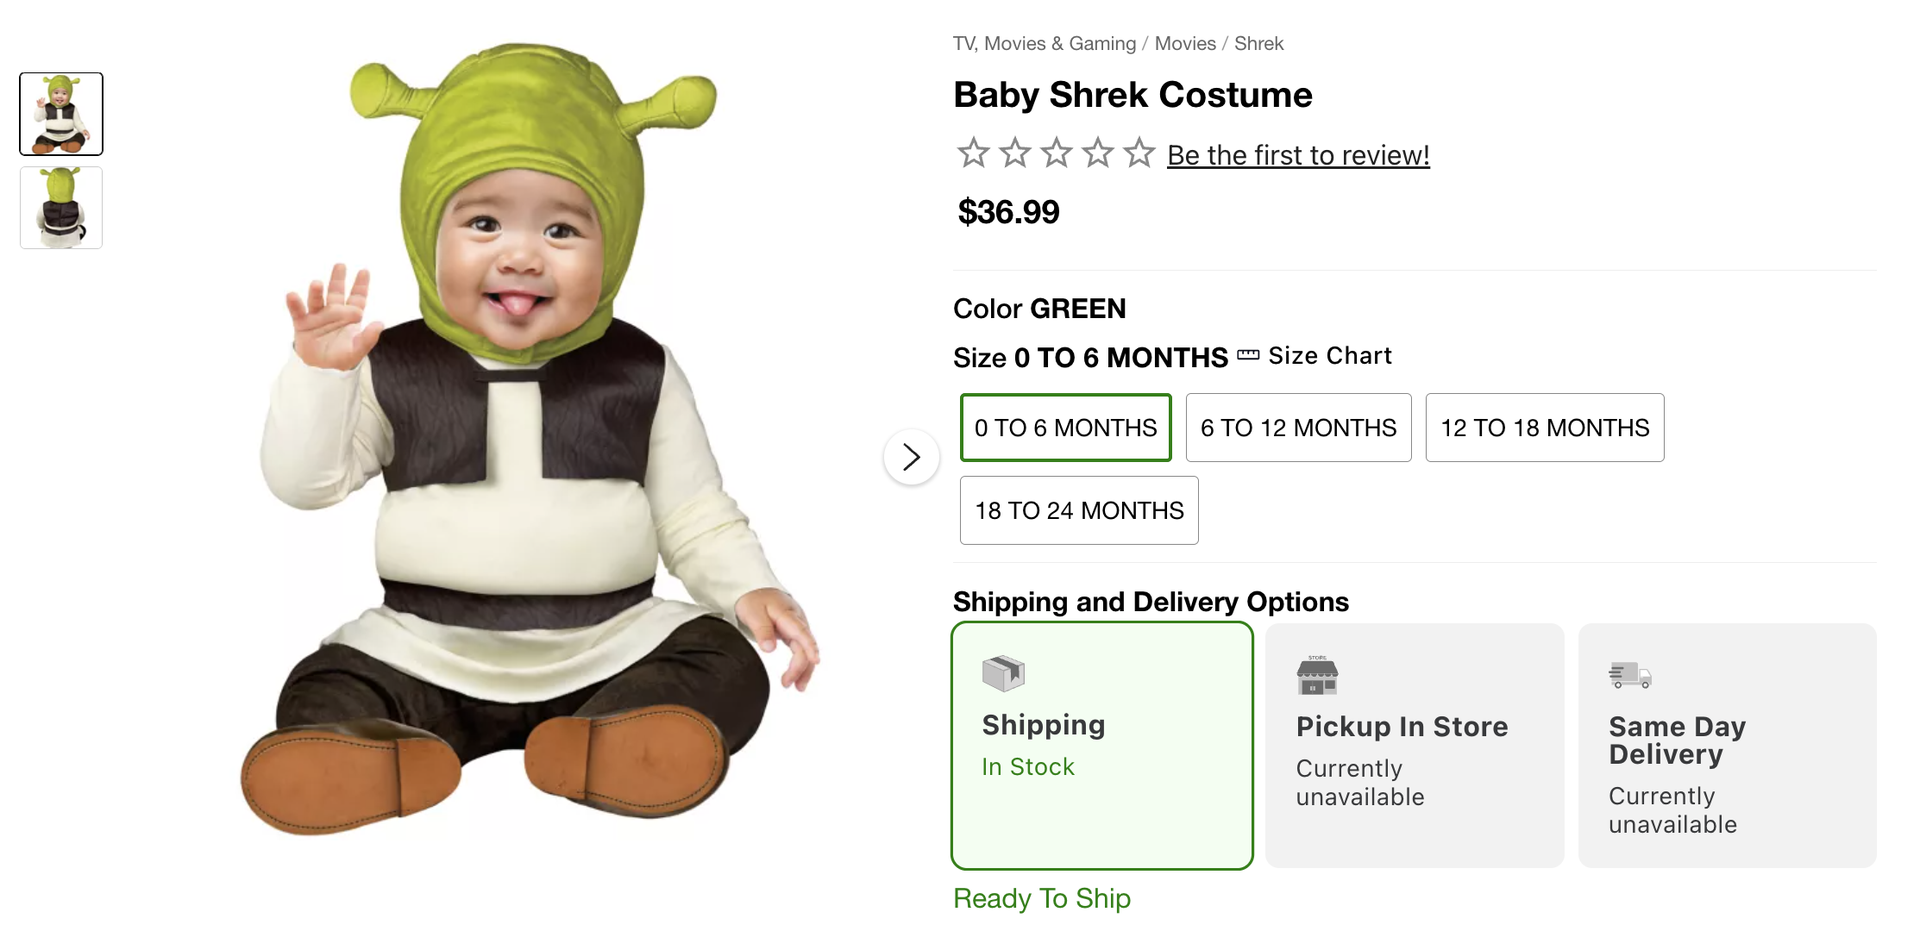Open Be the first to review link
This screenshot has width=1920, height=931.
tap(1298, 155)
